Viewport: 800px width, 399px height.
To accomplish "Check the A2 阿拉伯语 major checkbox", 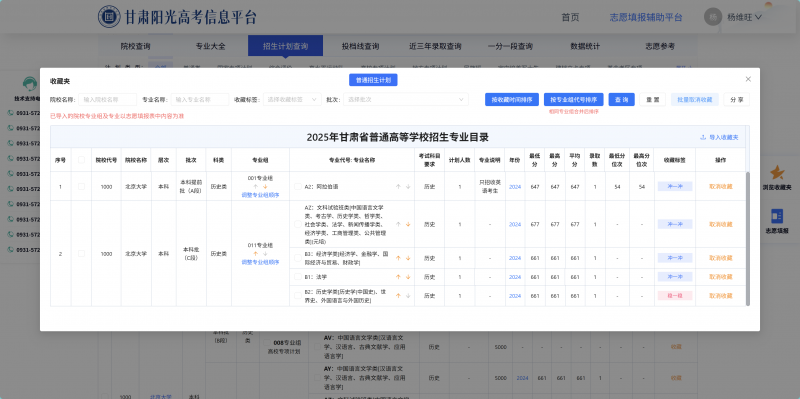I will (x=297, y=187).
